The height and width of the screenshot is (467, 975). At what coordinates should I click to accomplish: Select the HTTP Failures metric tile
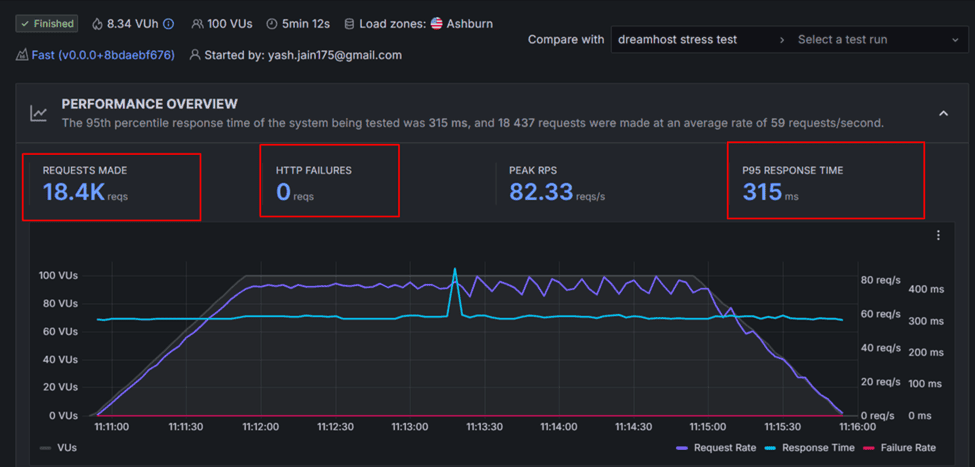click(329, 180)
